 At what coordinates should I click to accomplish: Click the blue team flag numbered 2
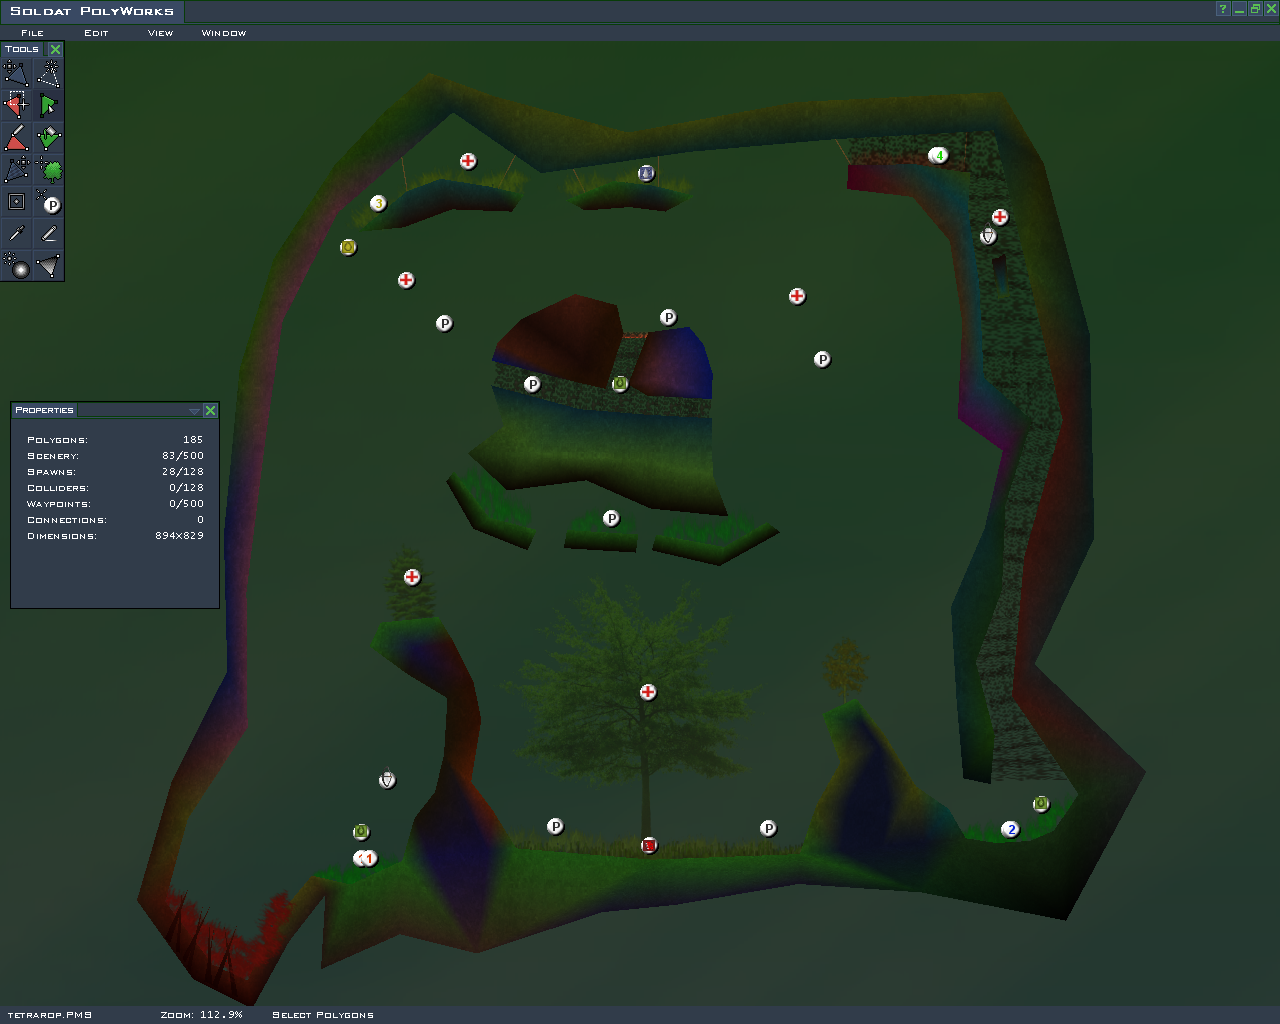pos(1011,830)
